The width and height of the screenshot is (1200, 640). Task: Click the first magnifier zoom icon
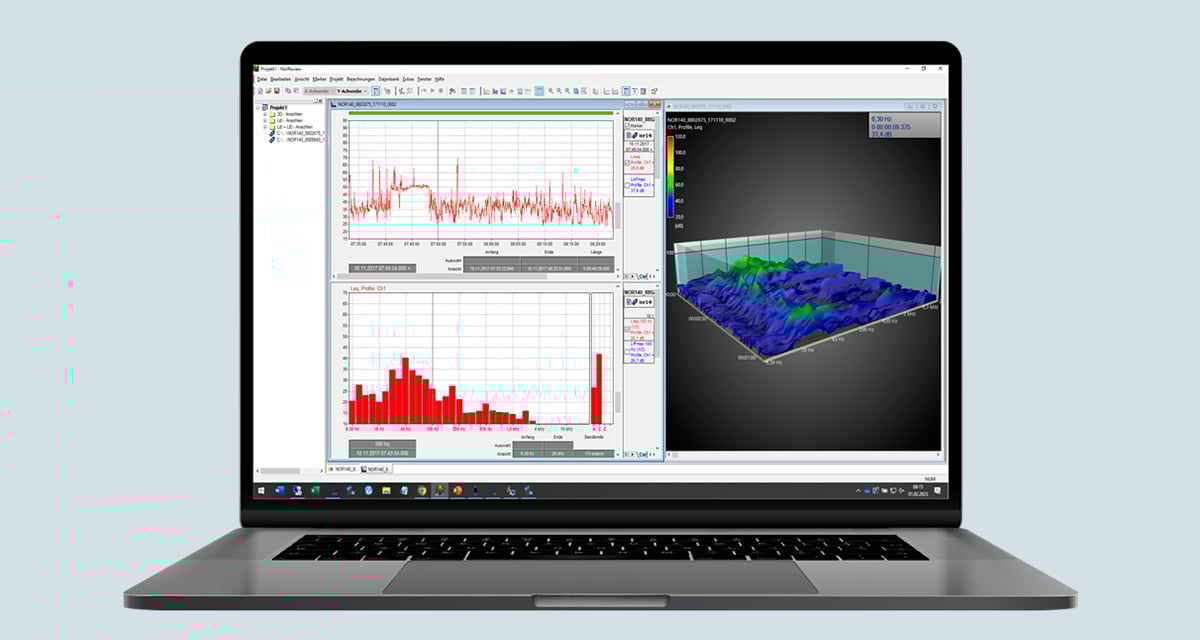(549, 90)
